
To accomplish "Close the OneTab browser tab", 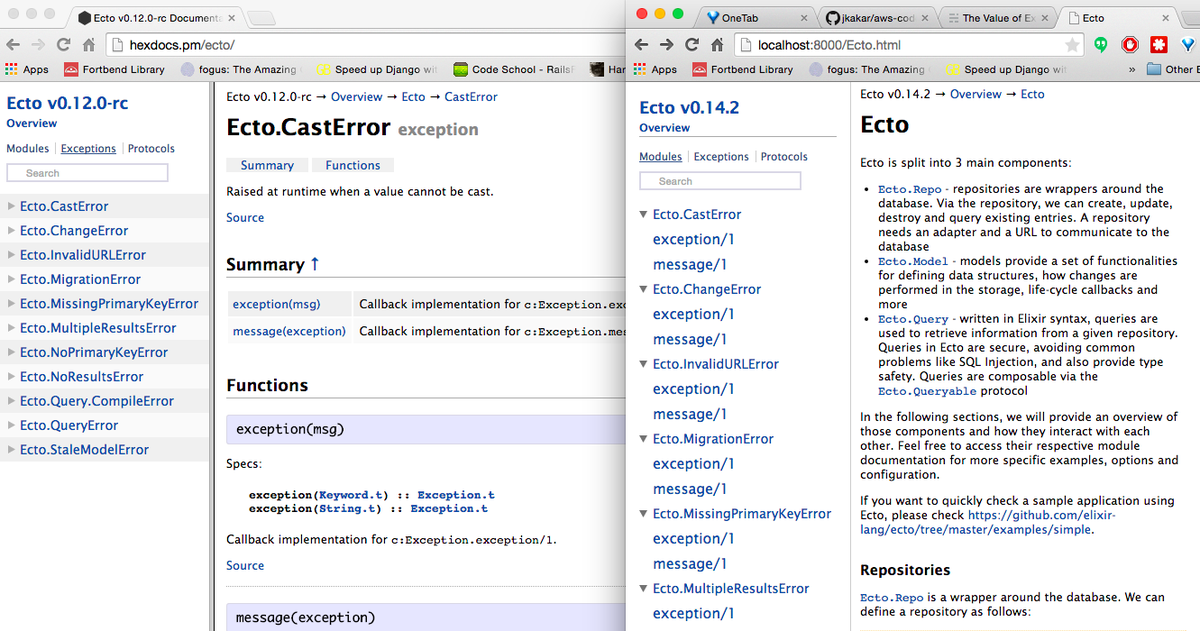I will (803, 18).
